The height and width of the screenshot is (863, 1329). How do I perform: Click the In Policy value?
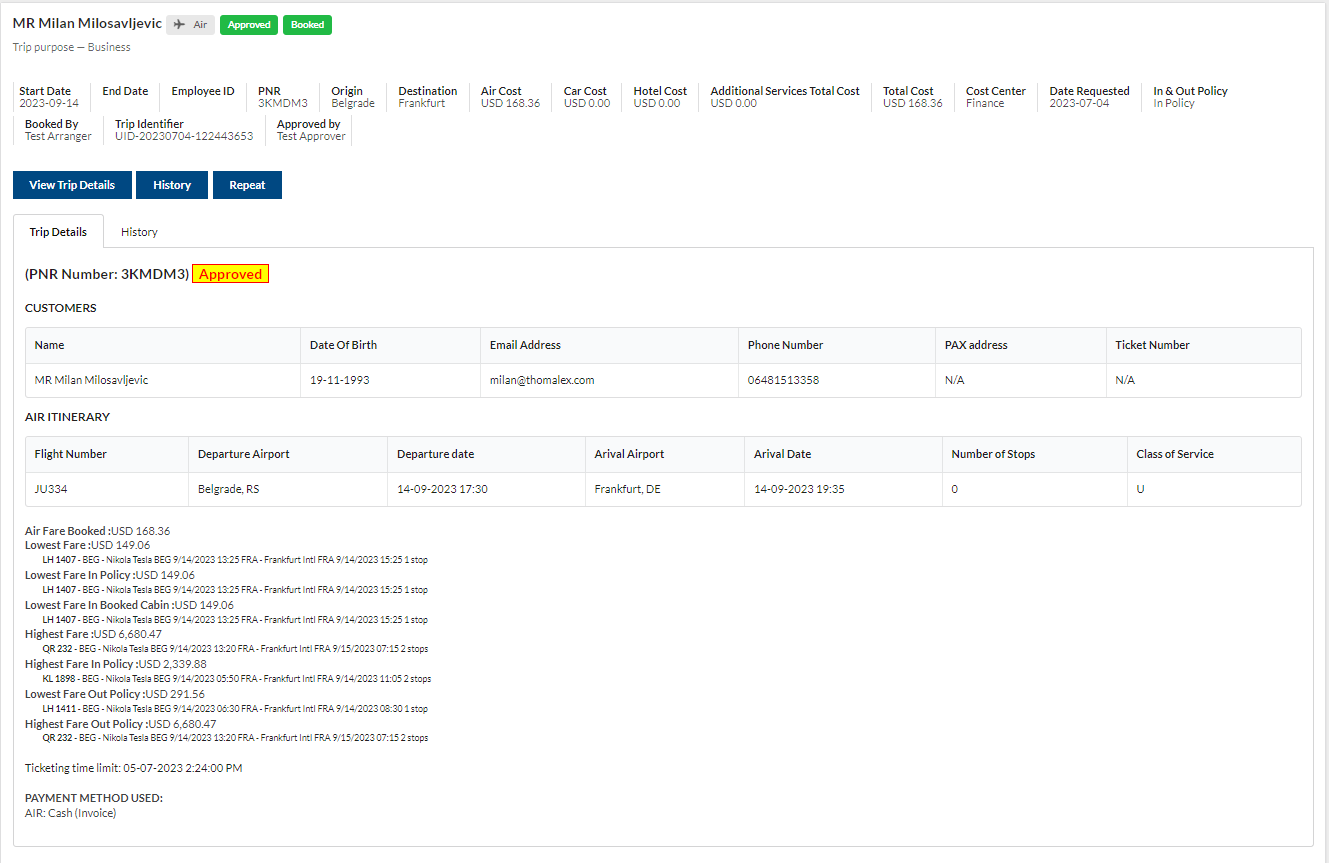(x=1174, y=103)
